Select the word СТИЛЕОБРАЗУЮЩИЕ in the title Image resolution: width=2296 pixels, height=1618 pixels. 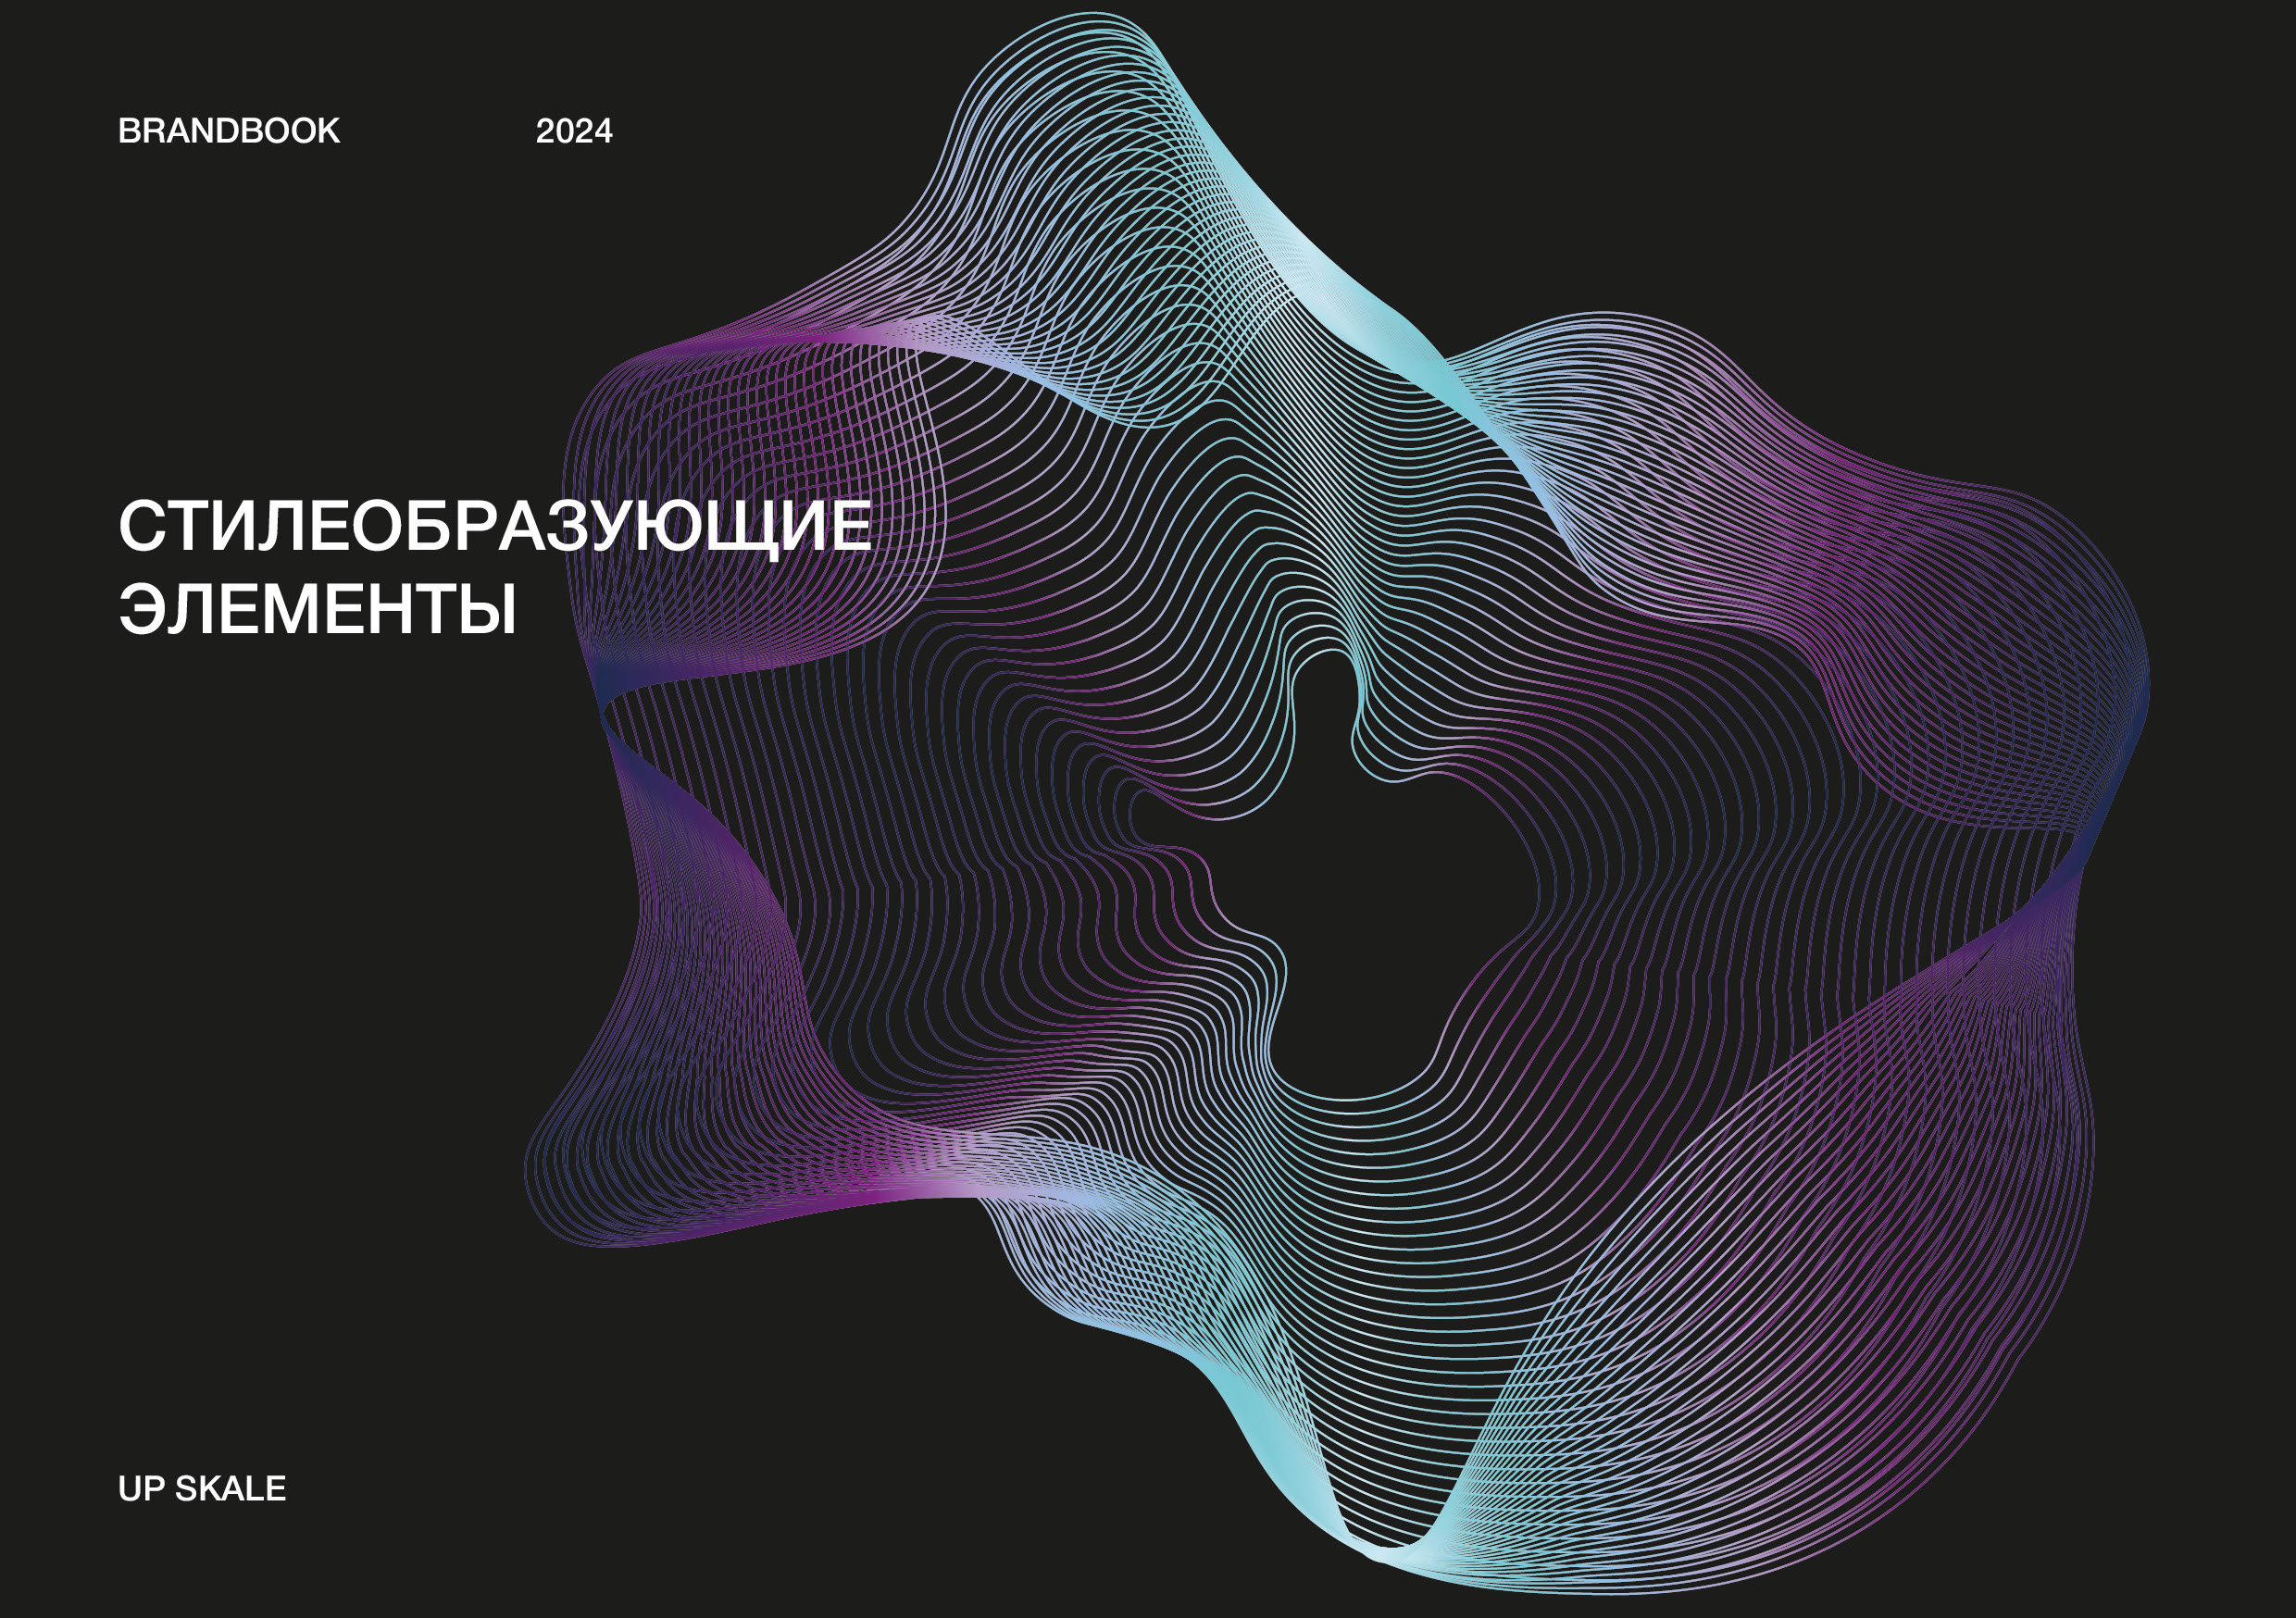pos(495,526)
